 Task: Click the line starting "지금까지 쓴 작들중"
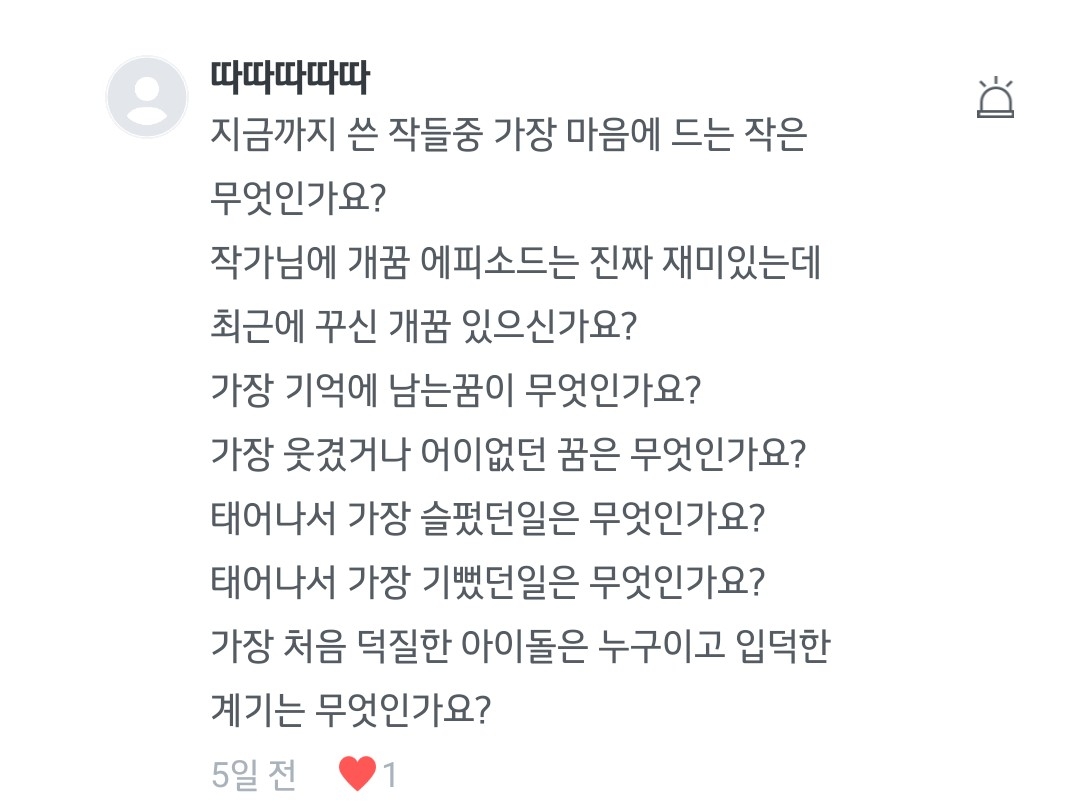click(508, 137)
